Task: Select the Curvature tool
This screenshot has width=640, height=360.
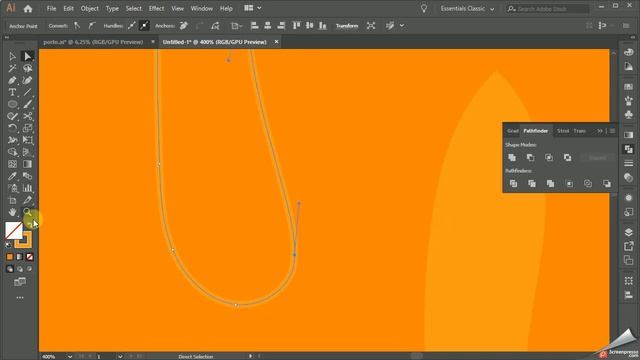Action: (27, 80)
